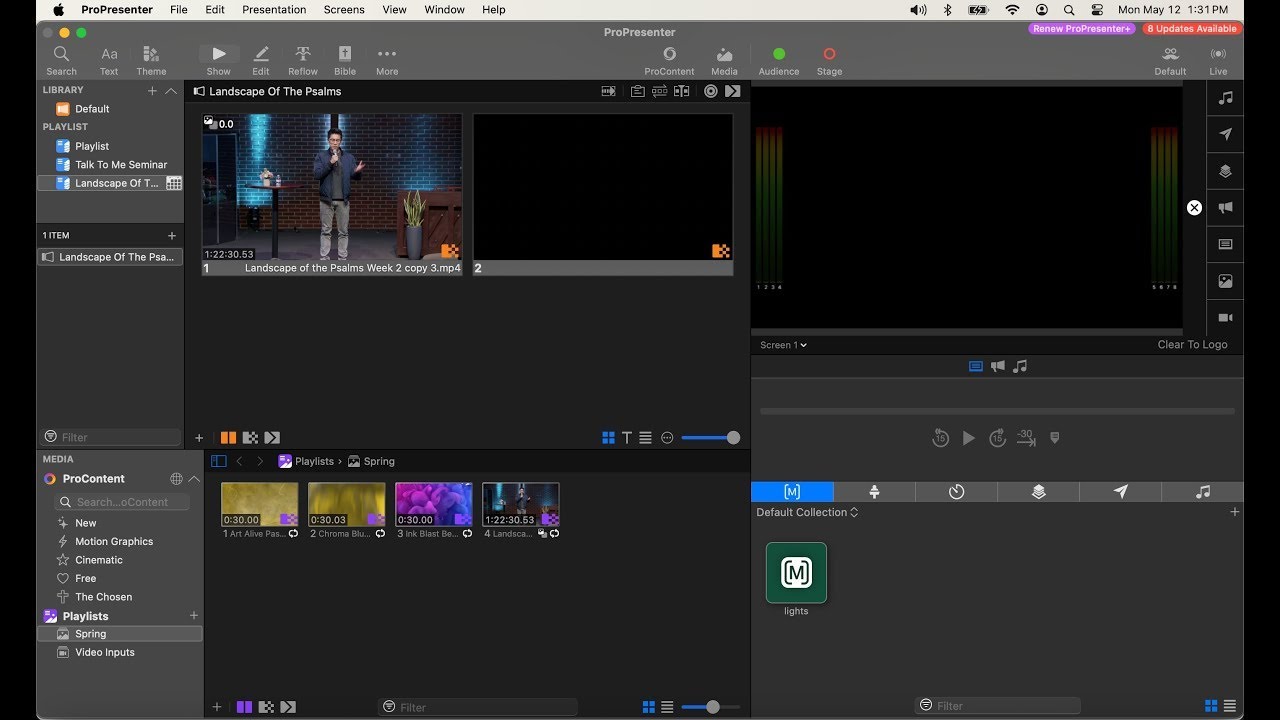The image size is (1280, 720).
Task: Open the Window menu
Action: click(445, 10)
